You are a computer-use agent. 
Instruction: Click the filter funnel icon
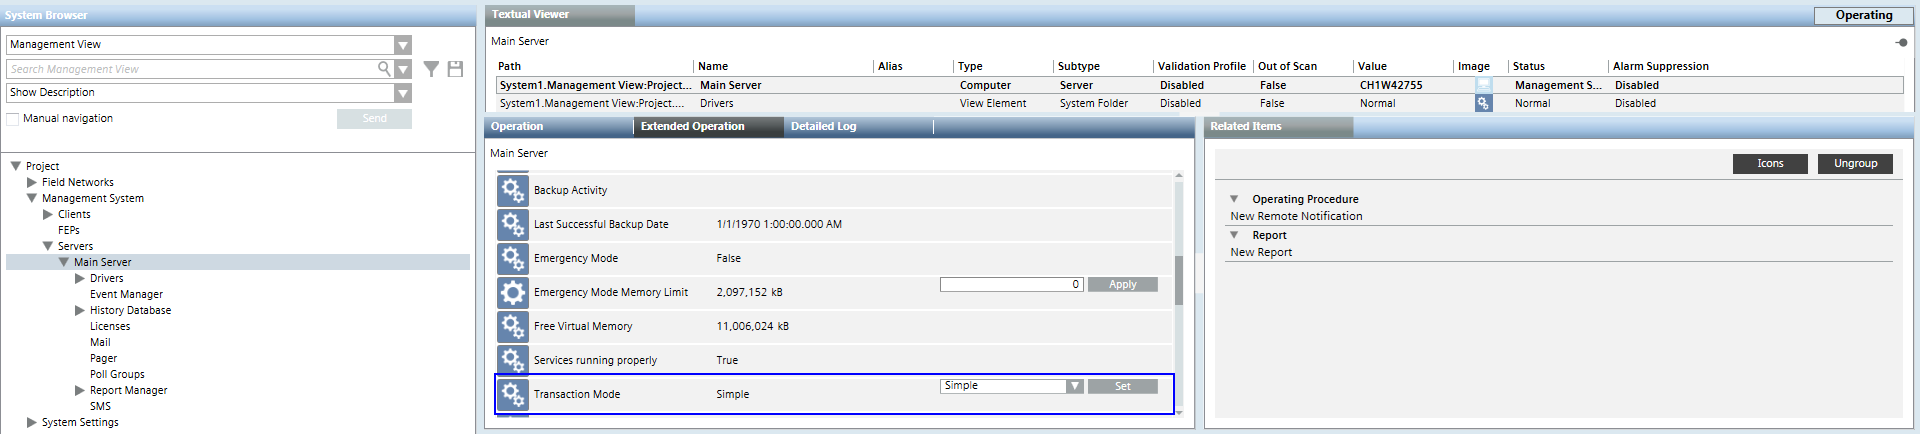(x=431, y=69)
